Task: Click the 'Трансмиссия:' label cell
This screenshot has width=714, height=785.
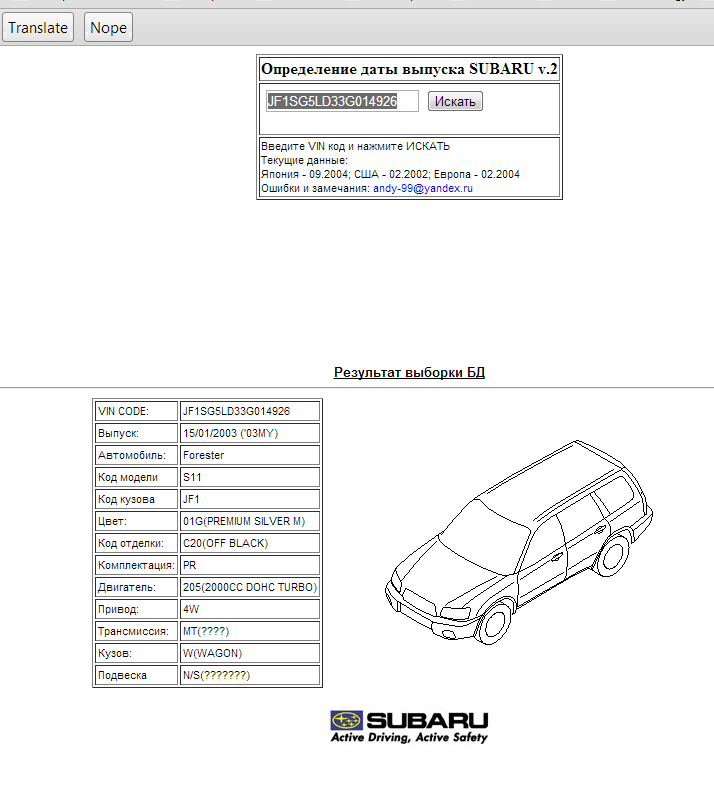Action: click(x=137, y=631)
